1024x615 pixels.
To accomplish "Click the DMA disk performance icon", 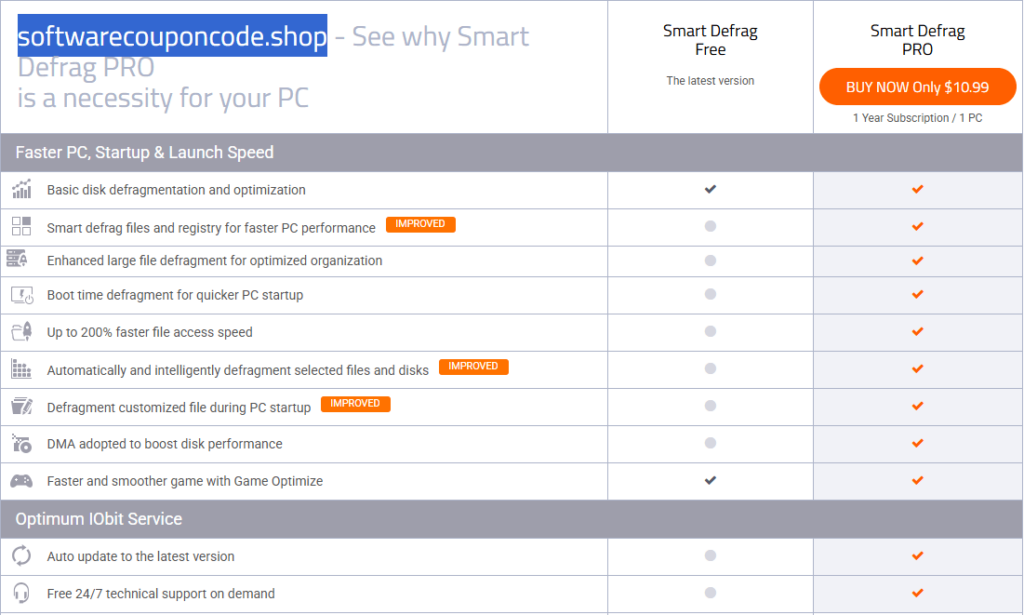I will [22, 443].
